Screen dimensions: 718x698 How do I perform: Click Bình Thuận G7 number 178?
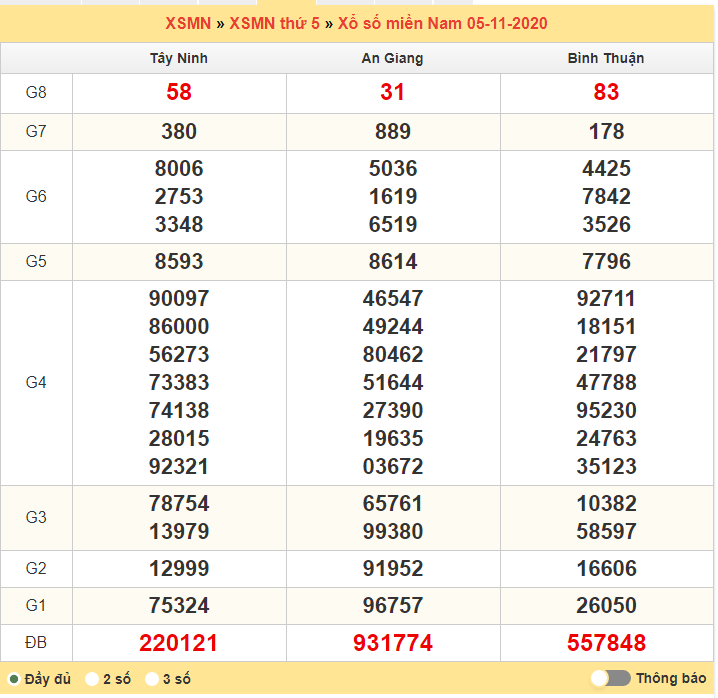coord(606,132)
